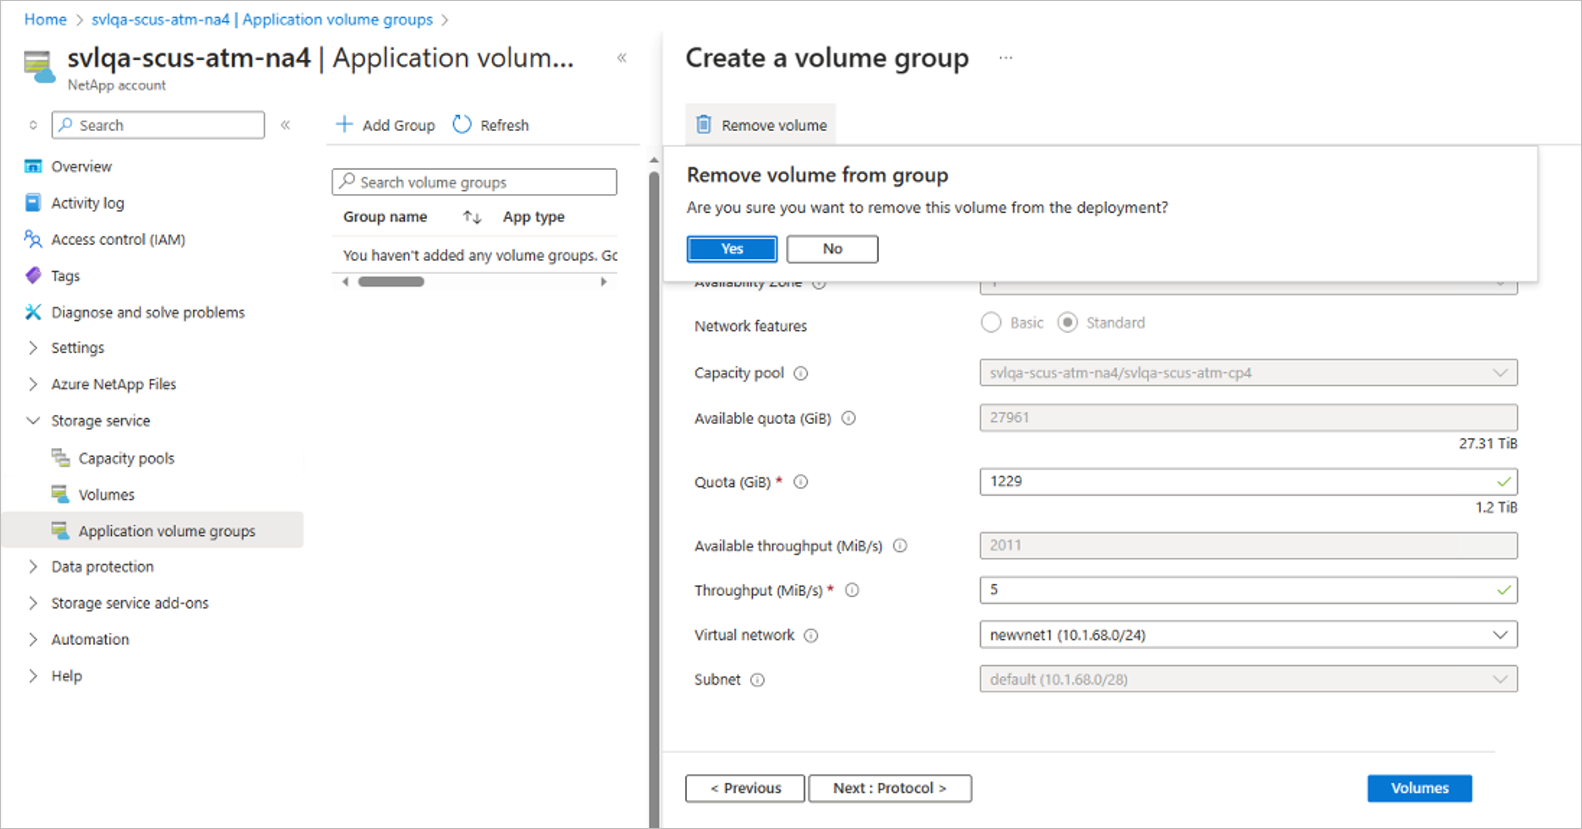Open Volumes page in sidebar
Viewport: 1582px width, 829px height.
click(107, 494)
